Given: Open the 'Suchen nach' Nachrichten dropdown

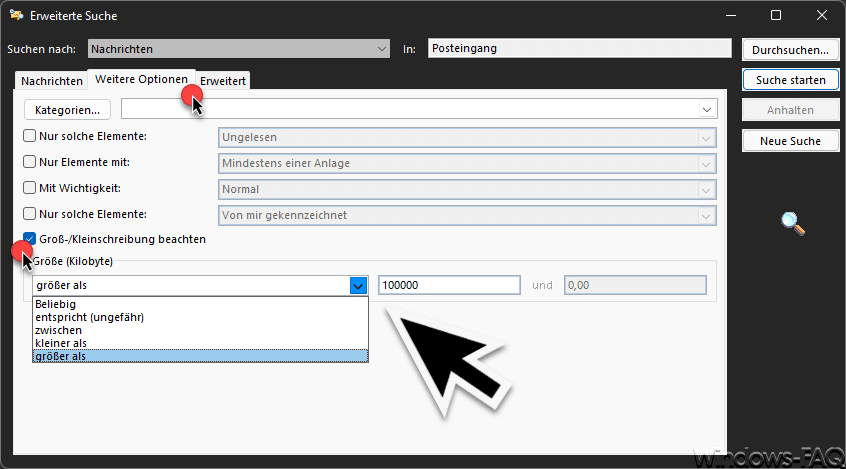Looking at the screenshot, I should click(238, 49).
